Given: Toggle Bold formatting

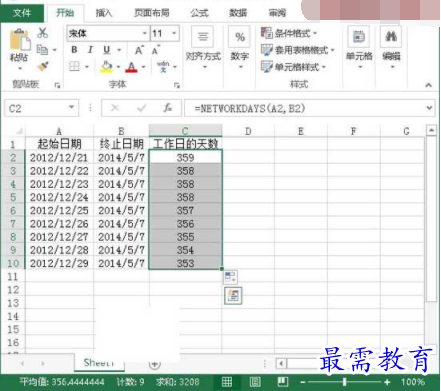Looking at the screenshot, I should tap(74, 50).
